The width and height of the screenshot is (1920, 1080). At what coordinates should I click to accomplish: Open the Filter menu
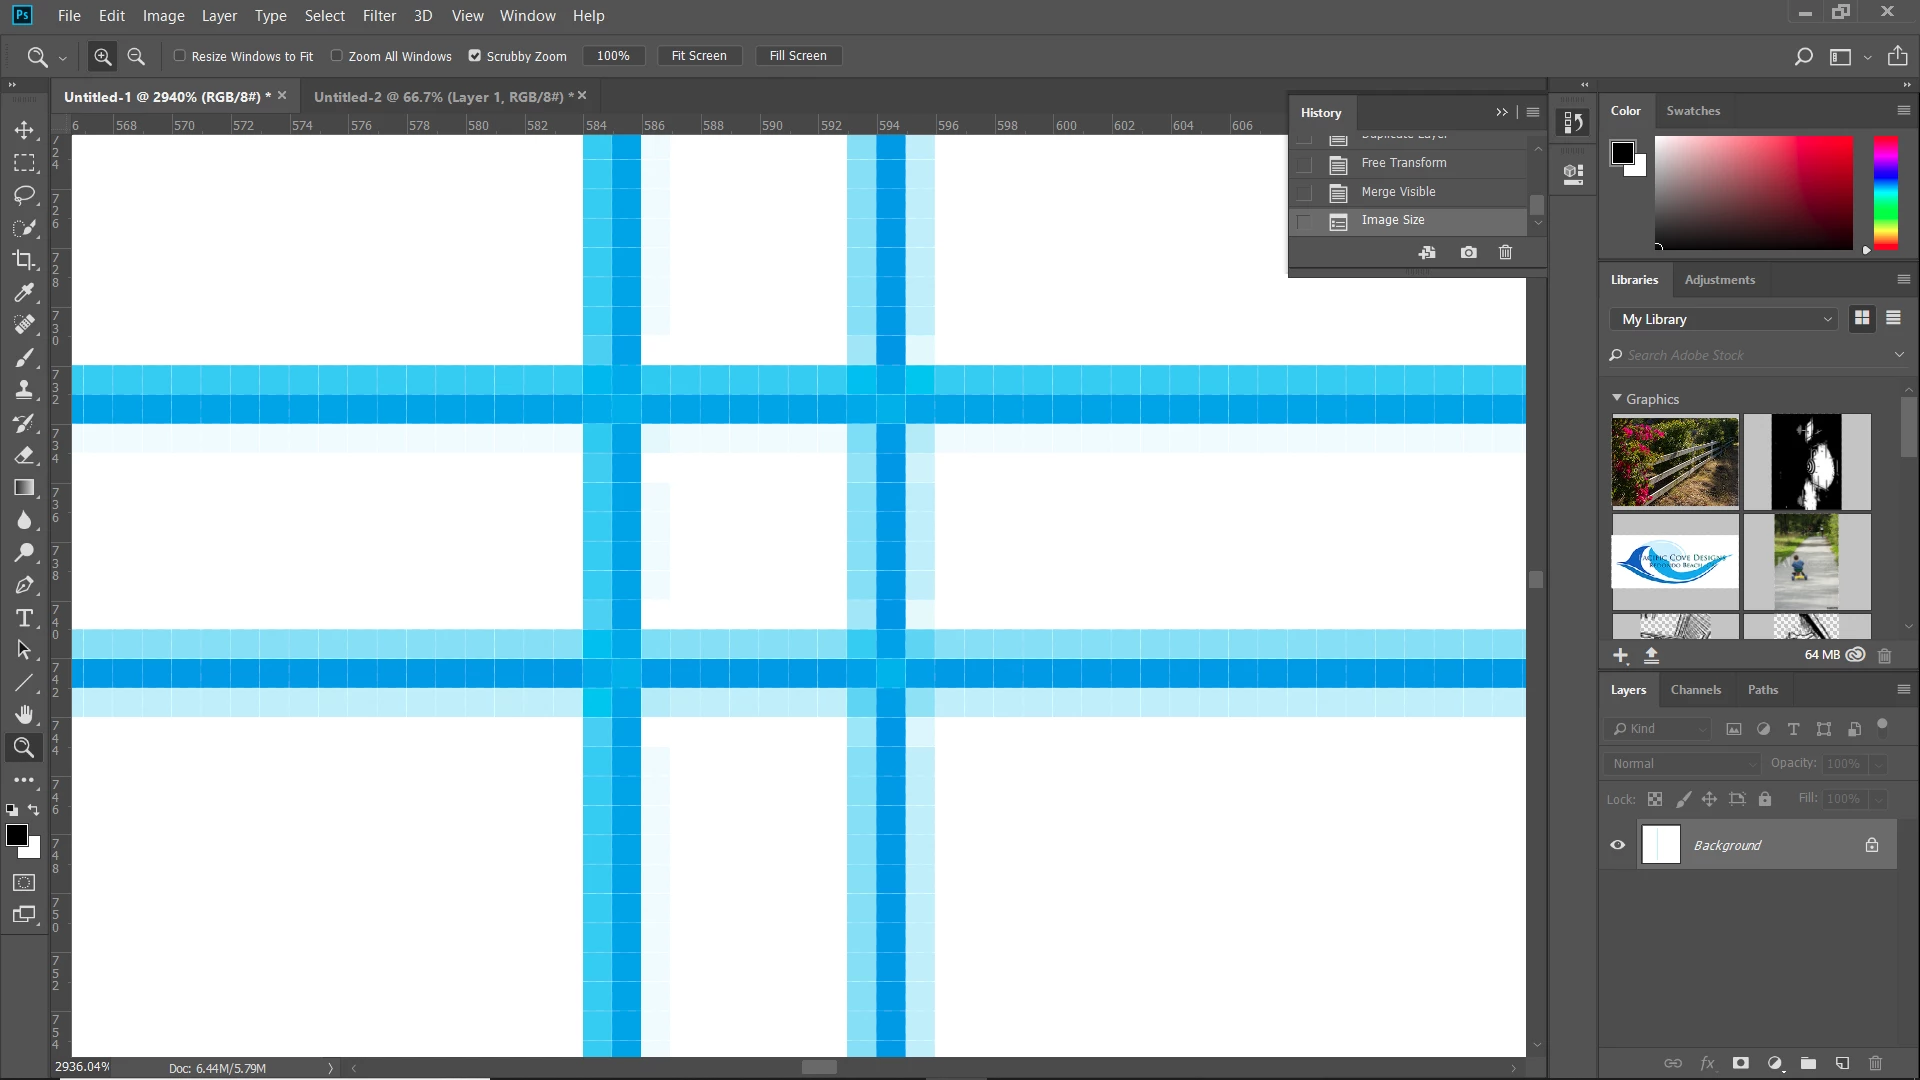click(x=379, y=16)
